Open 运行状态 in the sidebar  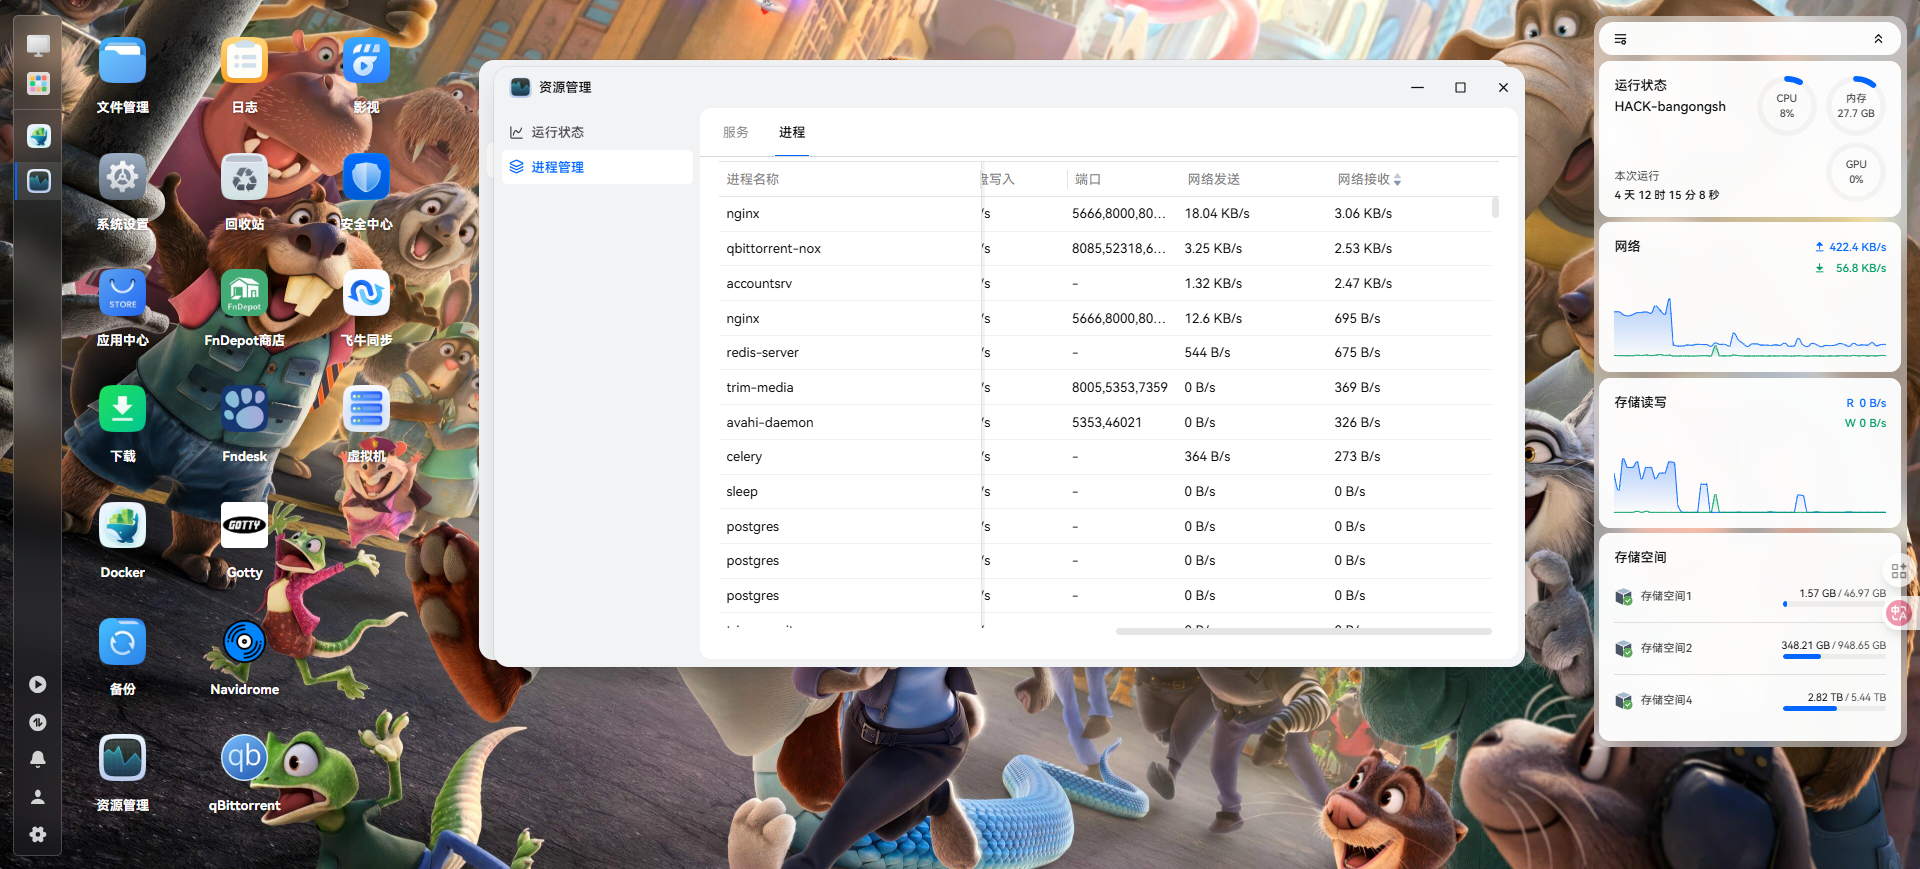(x=597, y=132)
